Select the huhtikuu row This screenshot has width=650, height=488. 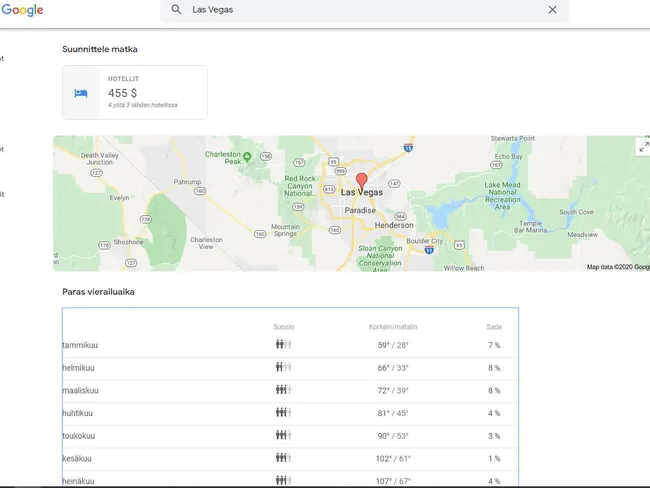click(x=290, y=413)
